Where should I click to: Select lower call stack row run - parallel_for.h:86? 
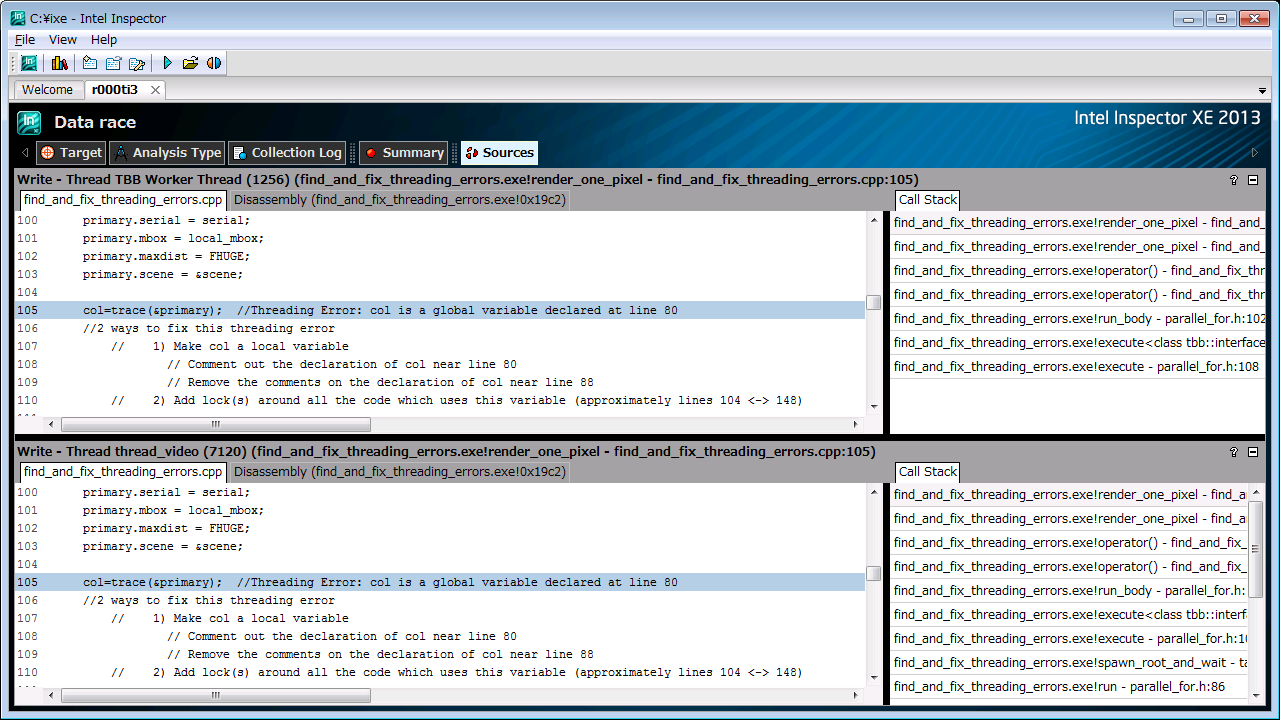click(1069, 687)
